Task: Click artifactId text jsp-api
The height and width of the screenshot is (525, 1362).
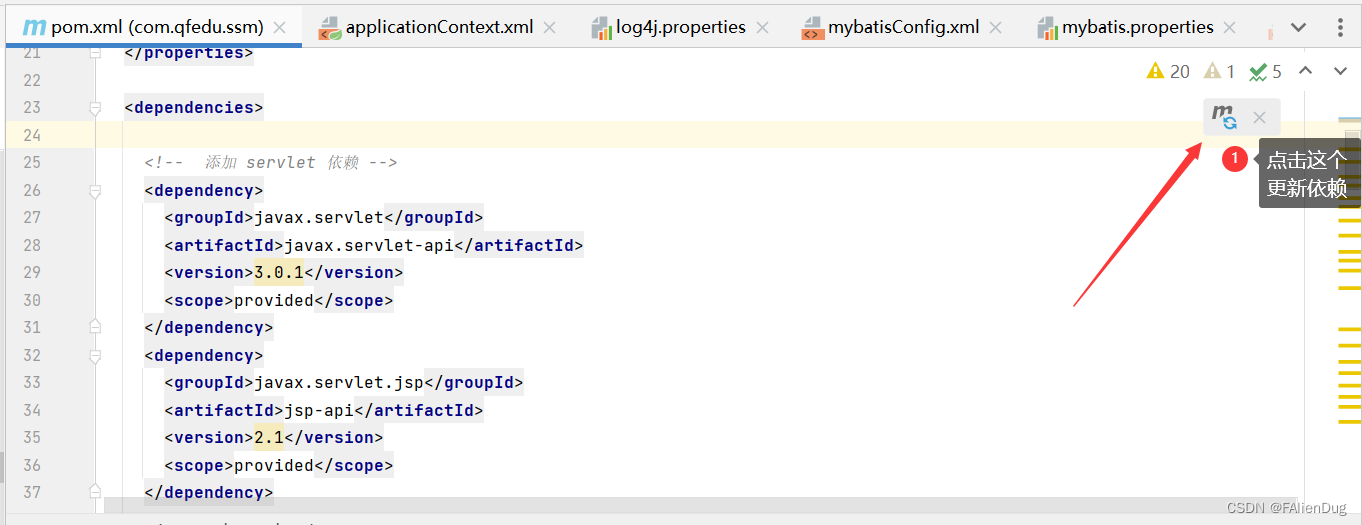Action: pos(318,410)
